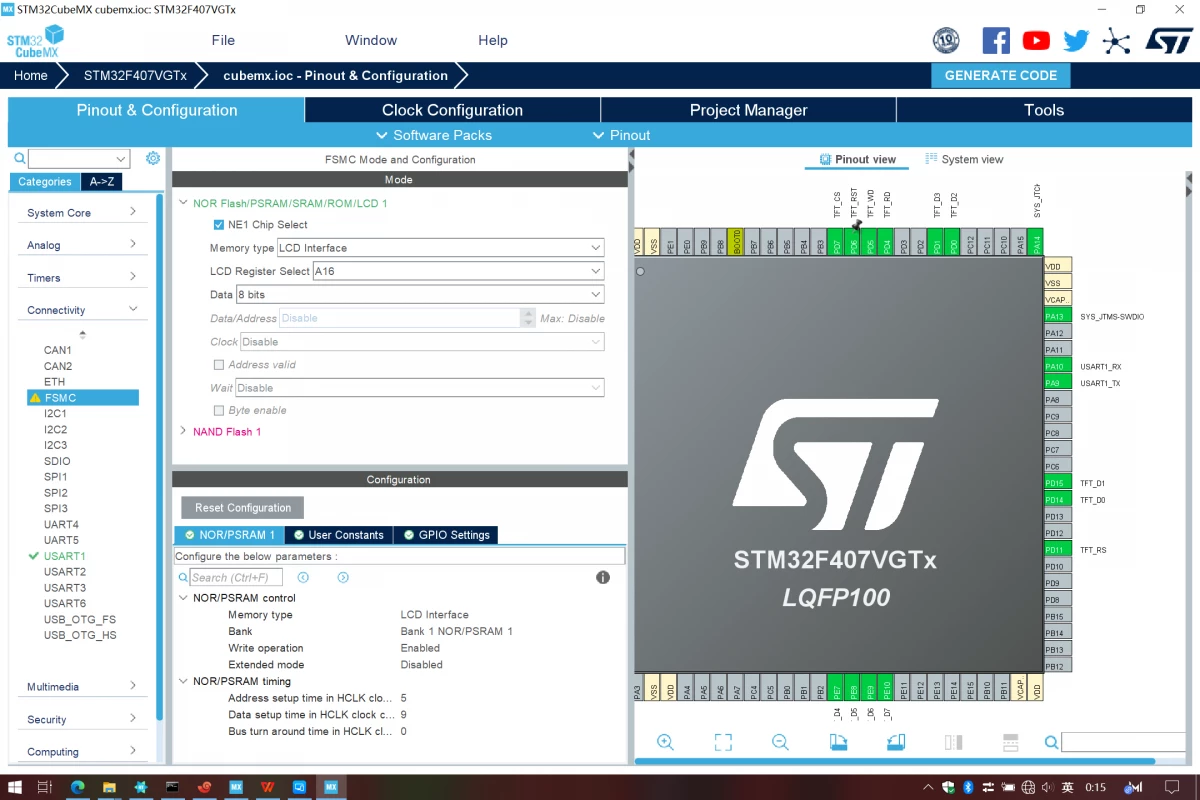Open the Facebook link icon
Screen dimensions: 1200x800
tap(996, 40)
